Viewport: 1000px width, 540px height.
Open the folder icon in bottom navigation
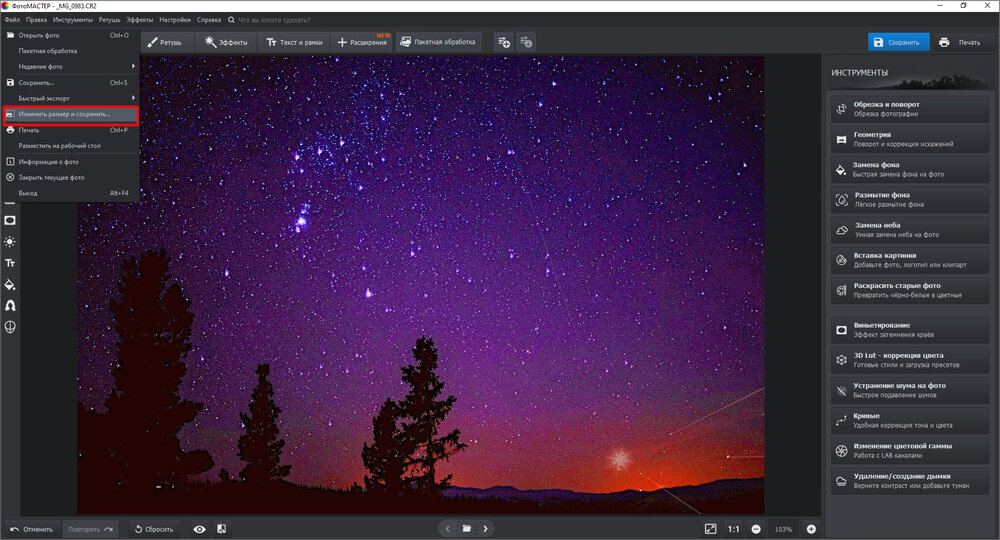465,528
